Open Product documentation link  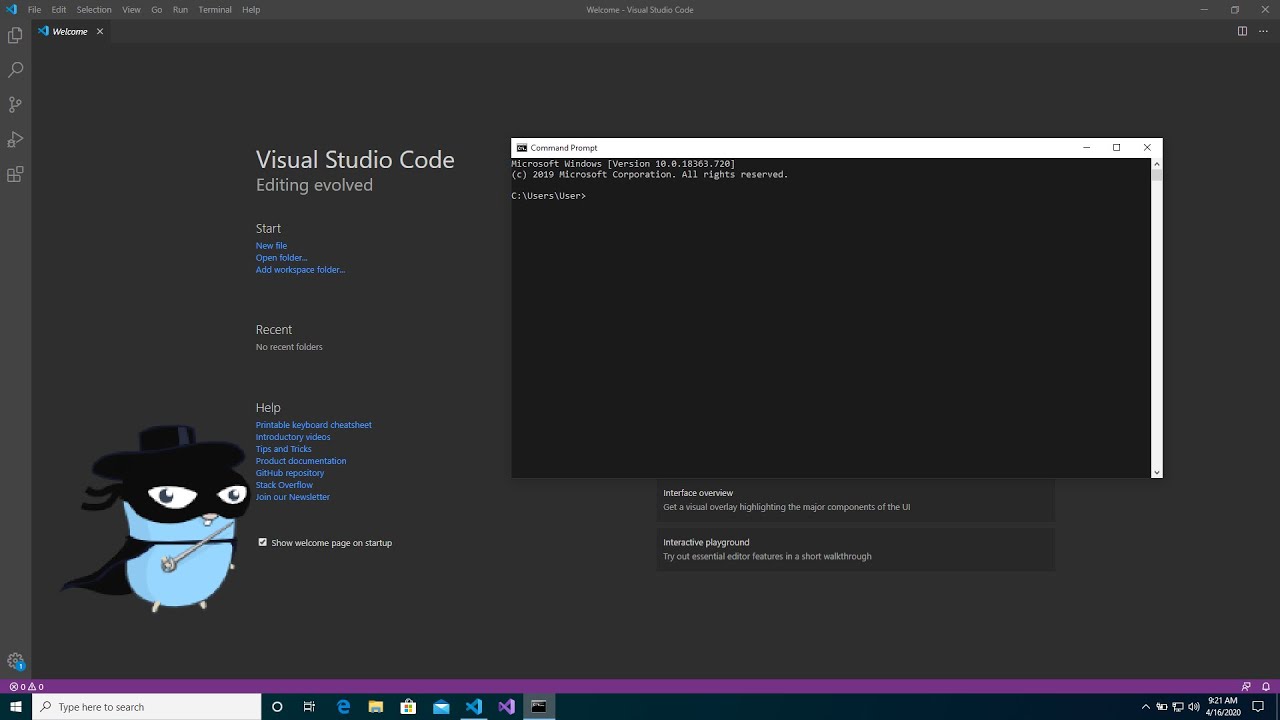click(x=301, y=461)
